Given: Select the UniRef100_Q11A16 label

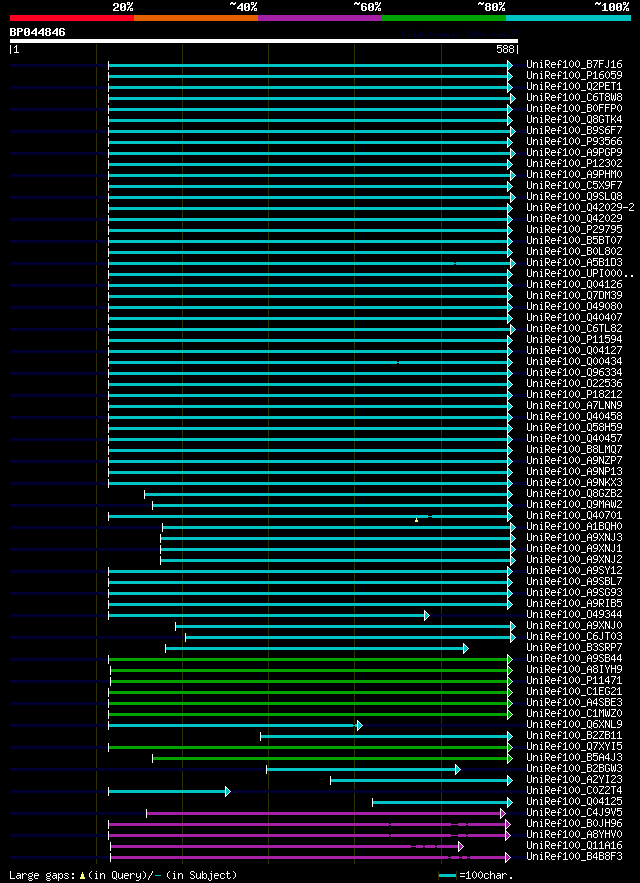Looking at the screenshot, I should pos(574,847).
